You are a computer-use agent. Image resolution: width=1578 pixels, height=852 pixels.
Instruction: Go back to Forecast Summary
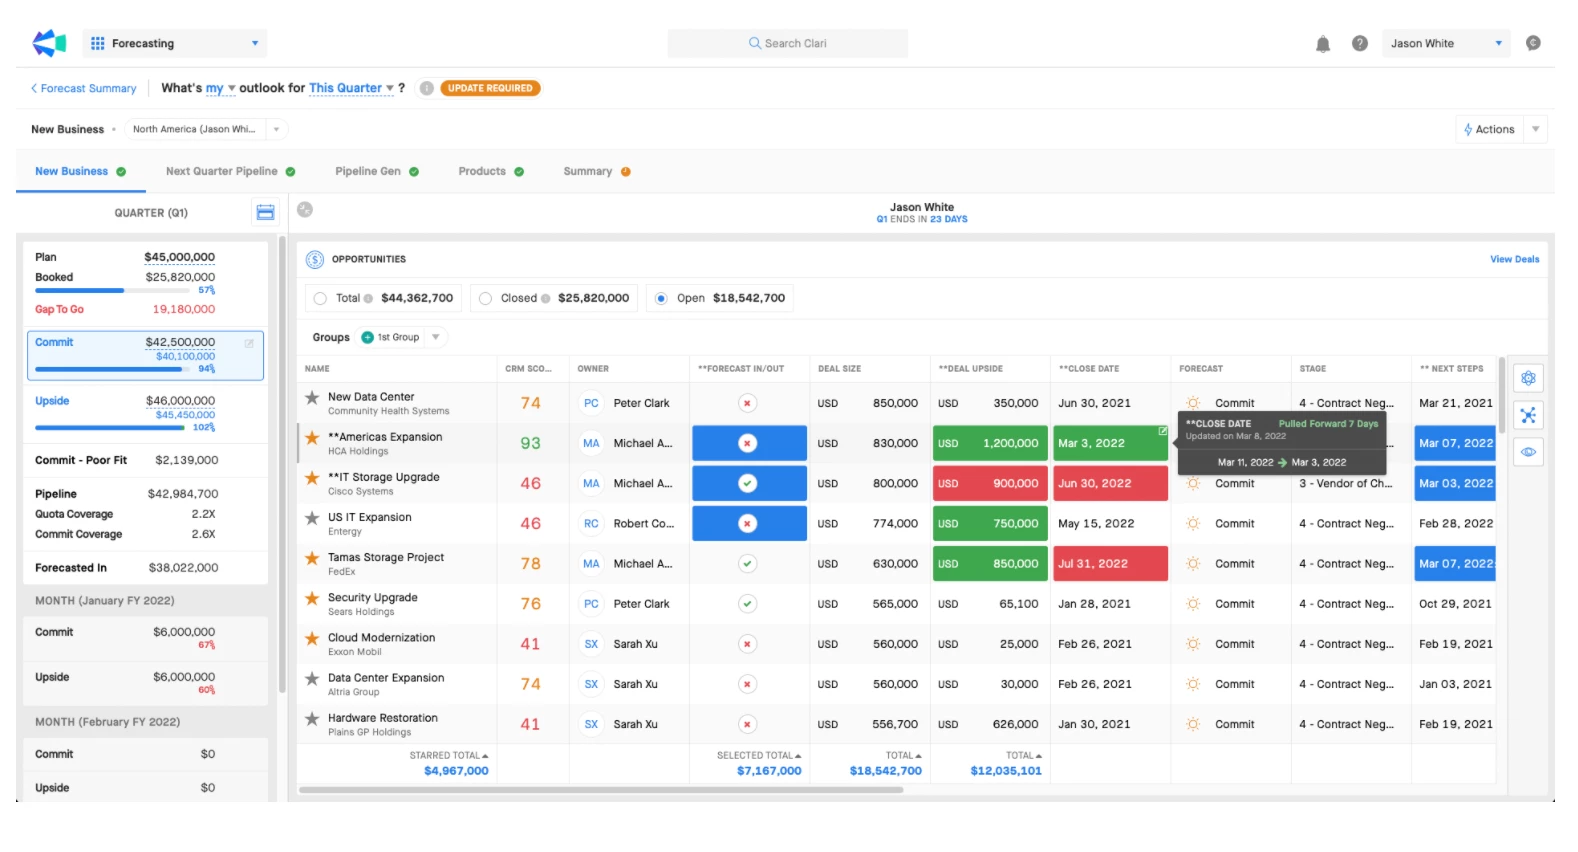(83, 88)
